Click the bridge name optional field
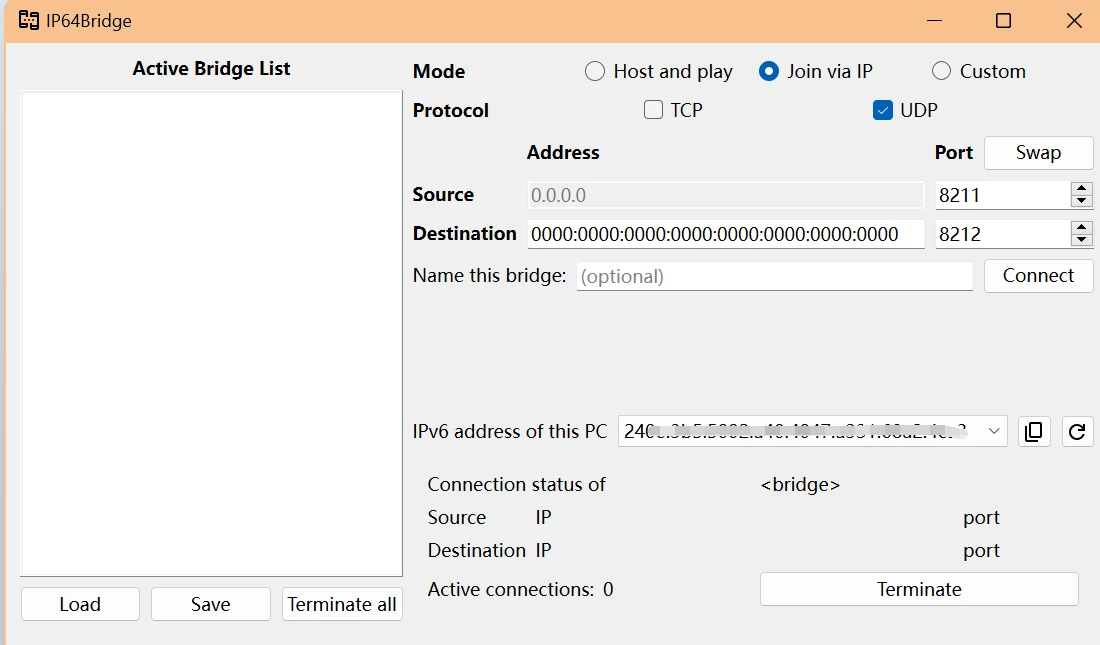The width and height of the screenshot is (1100, 645). point(774,276)
